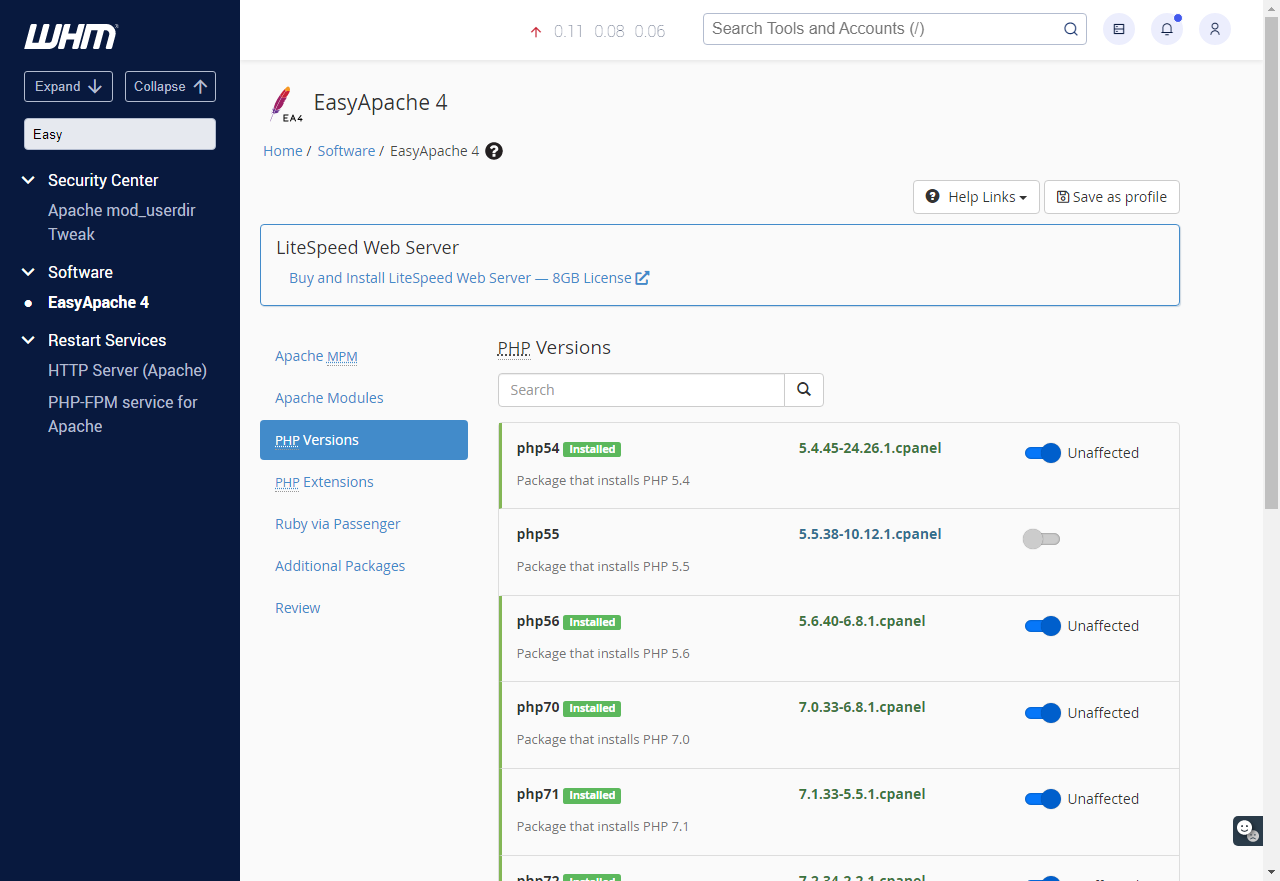Click php55 version 5.5.38-10.12.1.cpanel text
Viewport: 1280px width, 881px height.
[x=870, y=534]
